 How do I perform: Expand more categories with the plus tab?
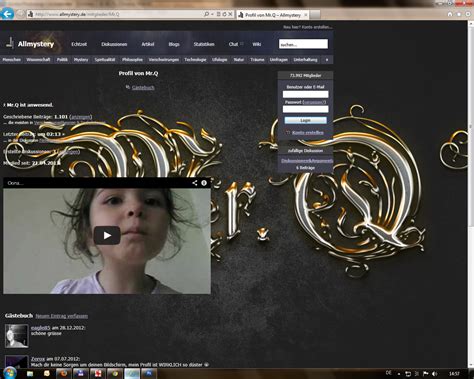coord(327,60)
